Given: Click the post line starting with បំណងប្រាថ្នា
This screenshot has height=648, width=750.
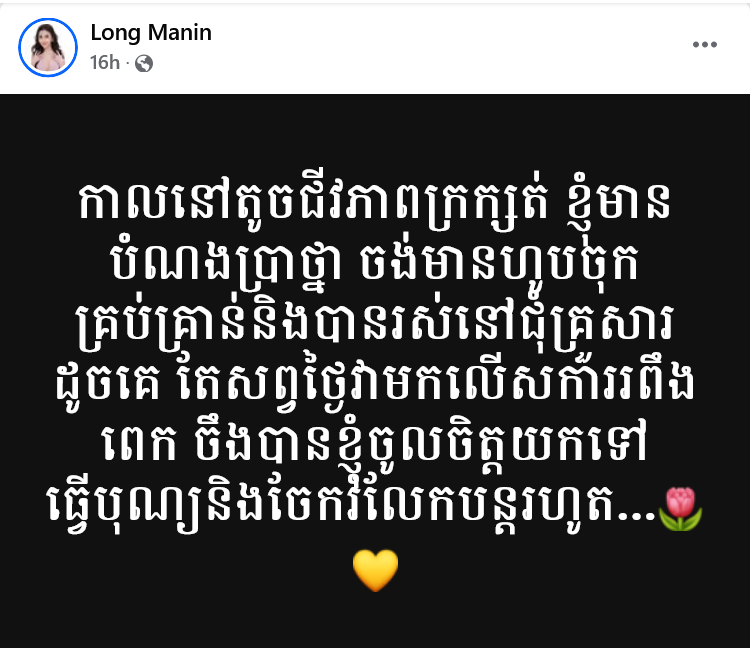Looking at the screenshot, I should point(375,267).
